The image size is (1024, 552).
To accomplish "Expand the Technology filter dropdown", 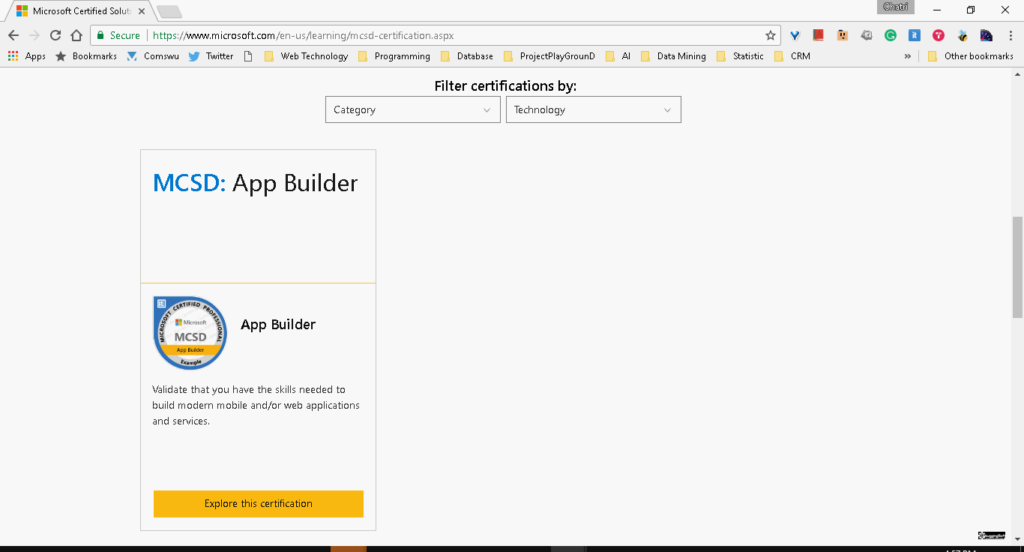I will point(593,110).
